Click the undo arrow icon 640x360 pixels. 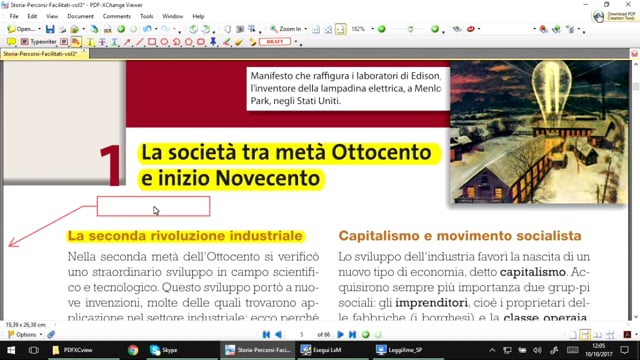pyautogui.click(x=147, y=29)
